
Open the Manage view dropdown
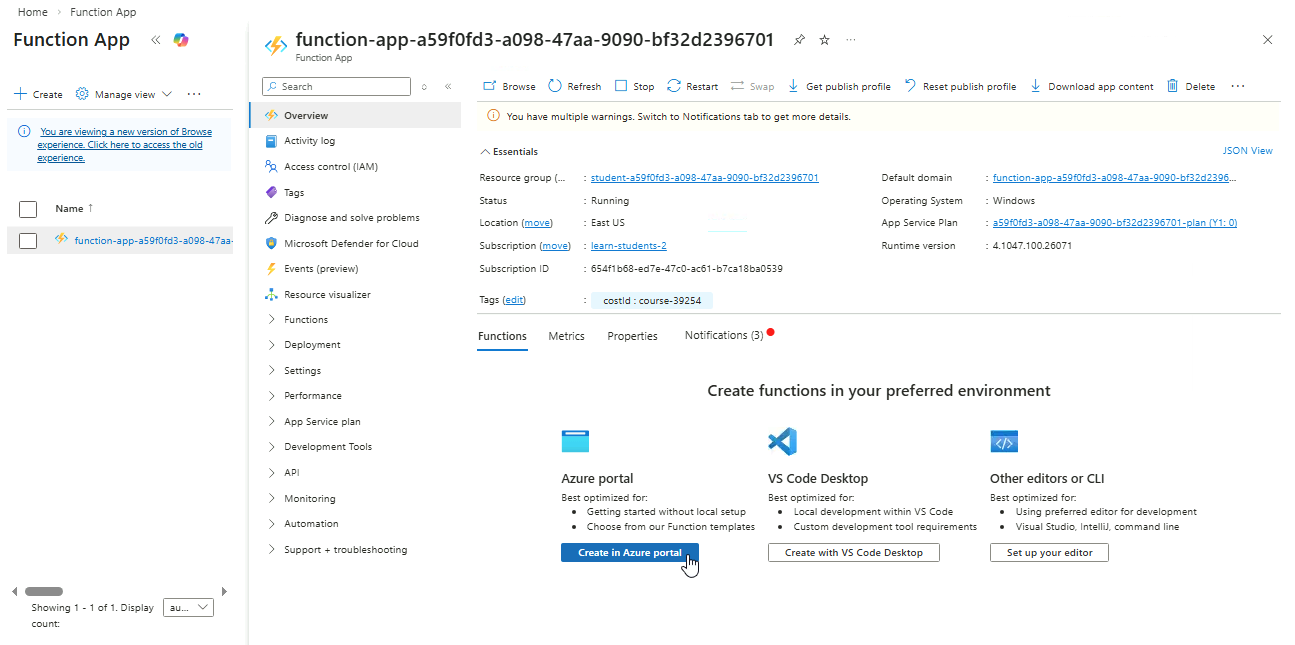(x=124, y=94)
